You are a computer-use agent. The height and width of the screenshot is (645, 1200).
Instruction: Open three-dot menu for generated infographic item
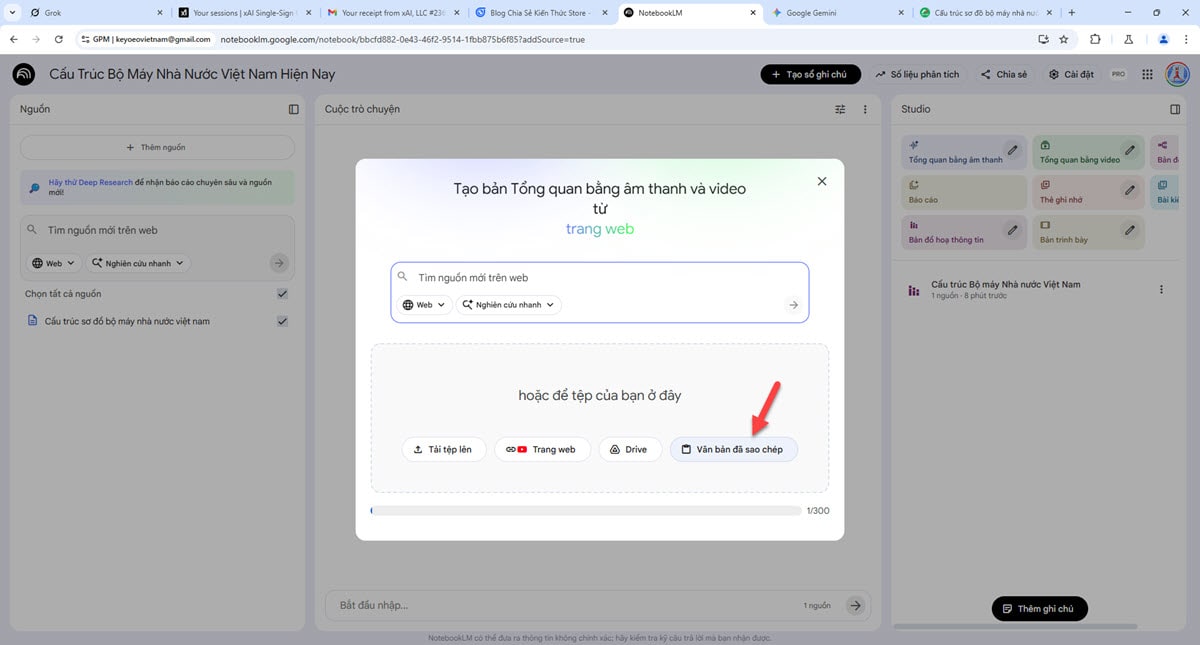point(1161,290)
